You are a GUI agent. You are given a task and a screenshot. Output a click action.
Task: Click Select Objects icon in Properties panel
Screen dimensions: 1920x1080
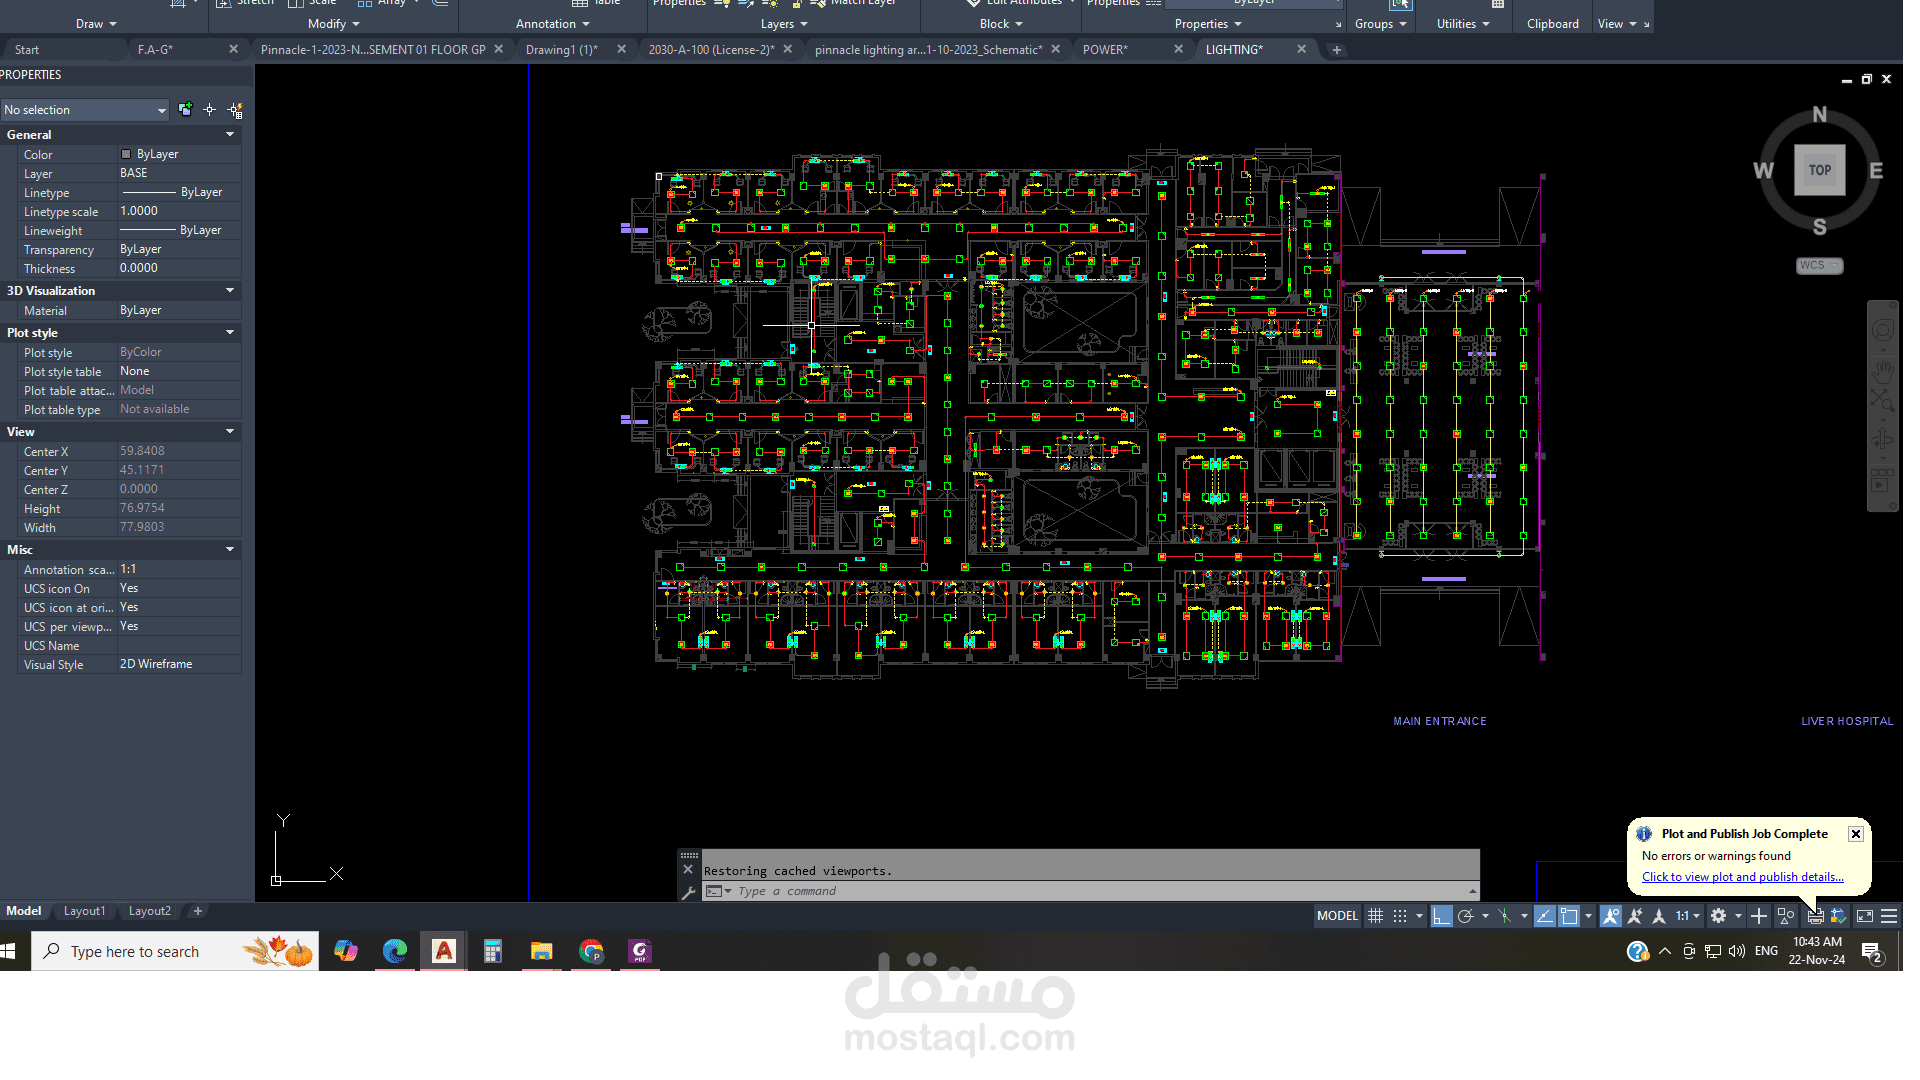(x=209, y=110)
